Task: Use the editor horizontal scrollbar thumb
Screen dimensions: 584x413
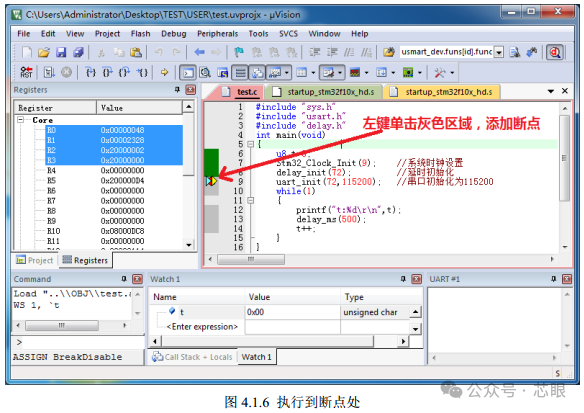Action: pos(251,259)
